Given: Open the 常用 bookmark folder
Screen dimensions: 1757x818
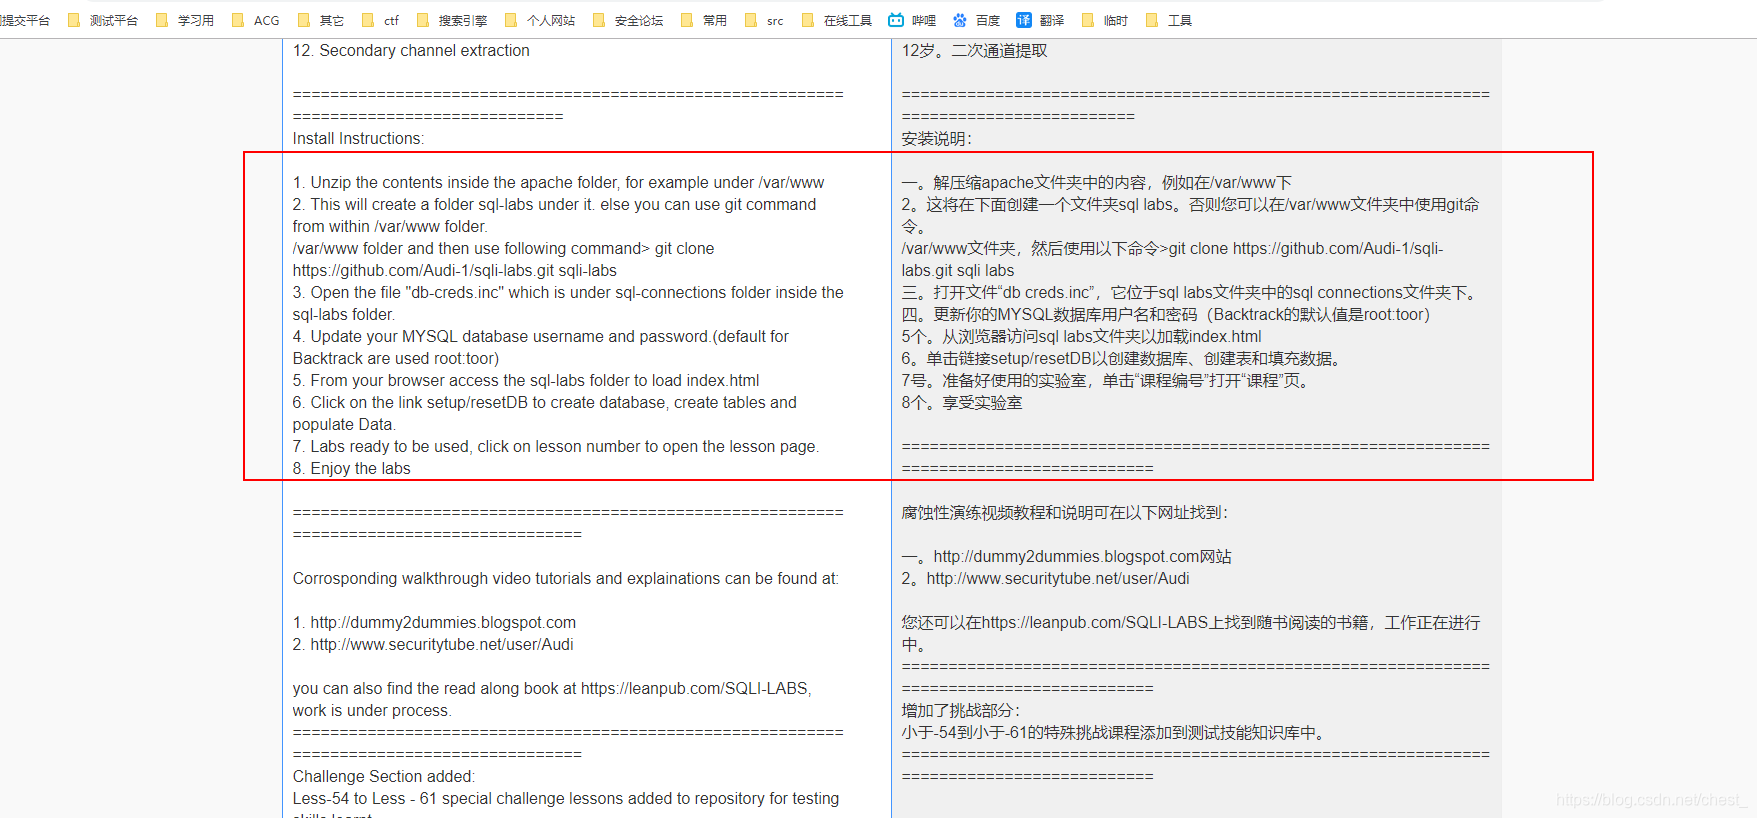Looking at the screenshot, I should coord(704,20).
